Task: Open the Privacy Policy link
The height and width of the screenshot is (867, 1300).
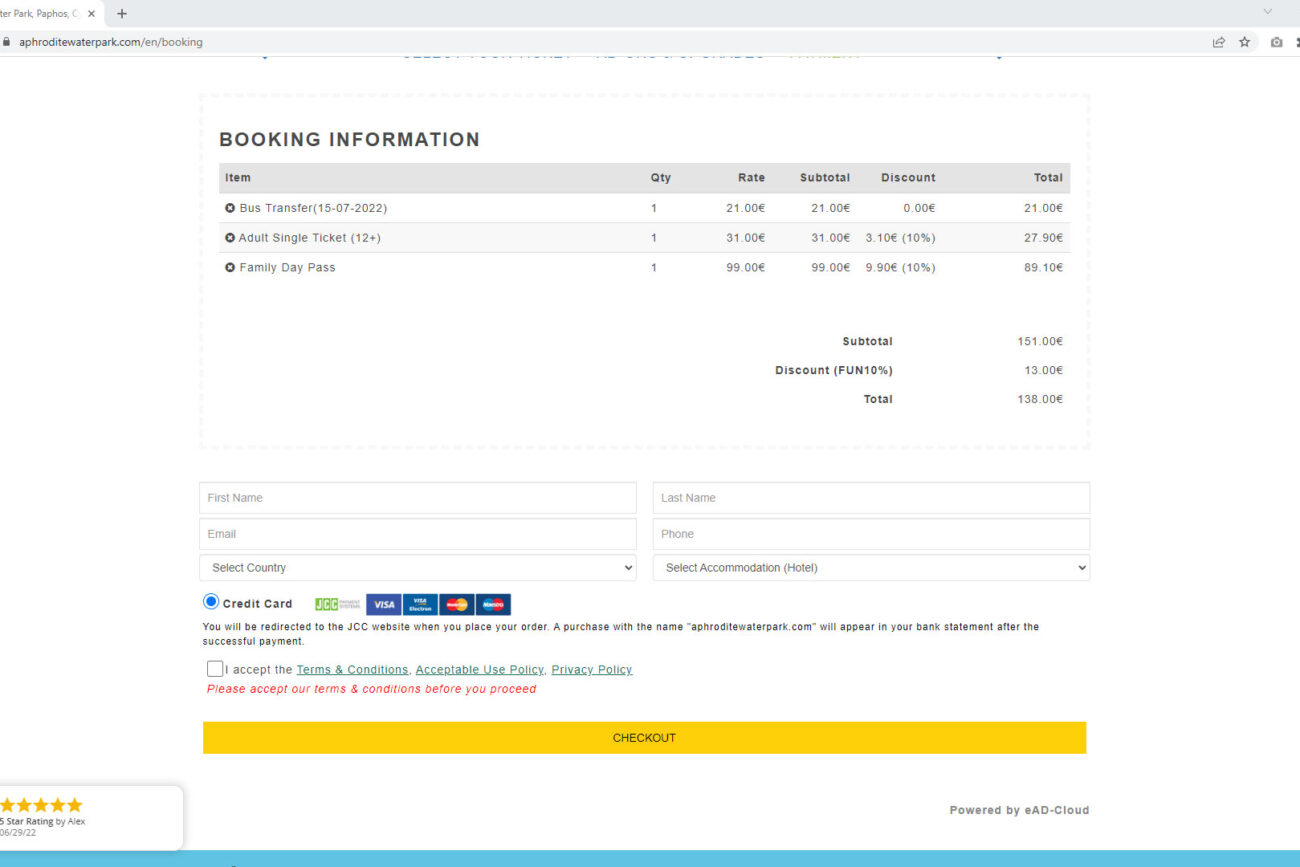Action: pyautogui.click(x=591, y=670)
